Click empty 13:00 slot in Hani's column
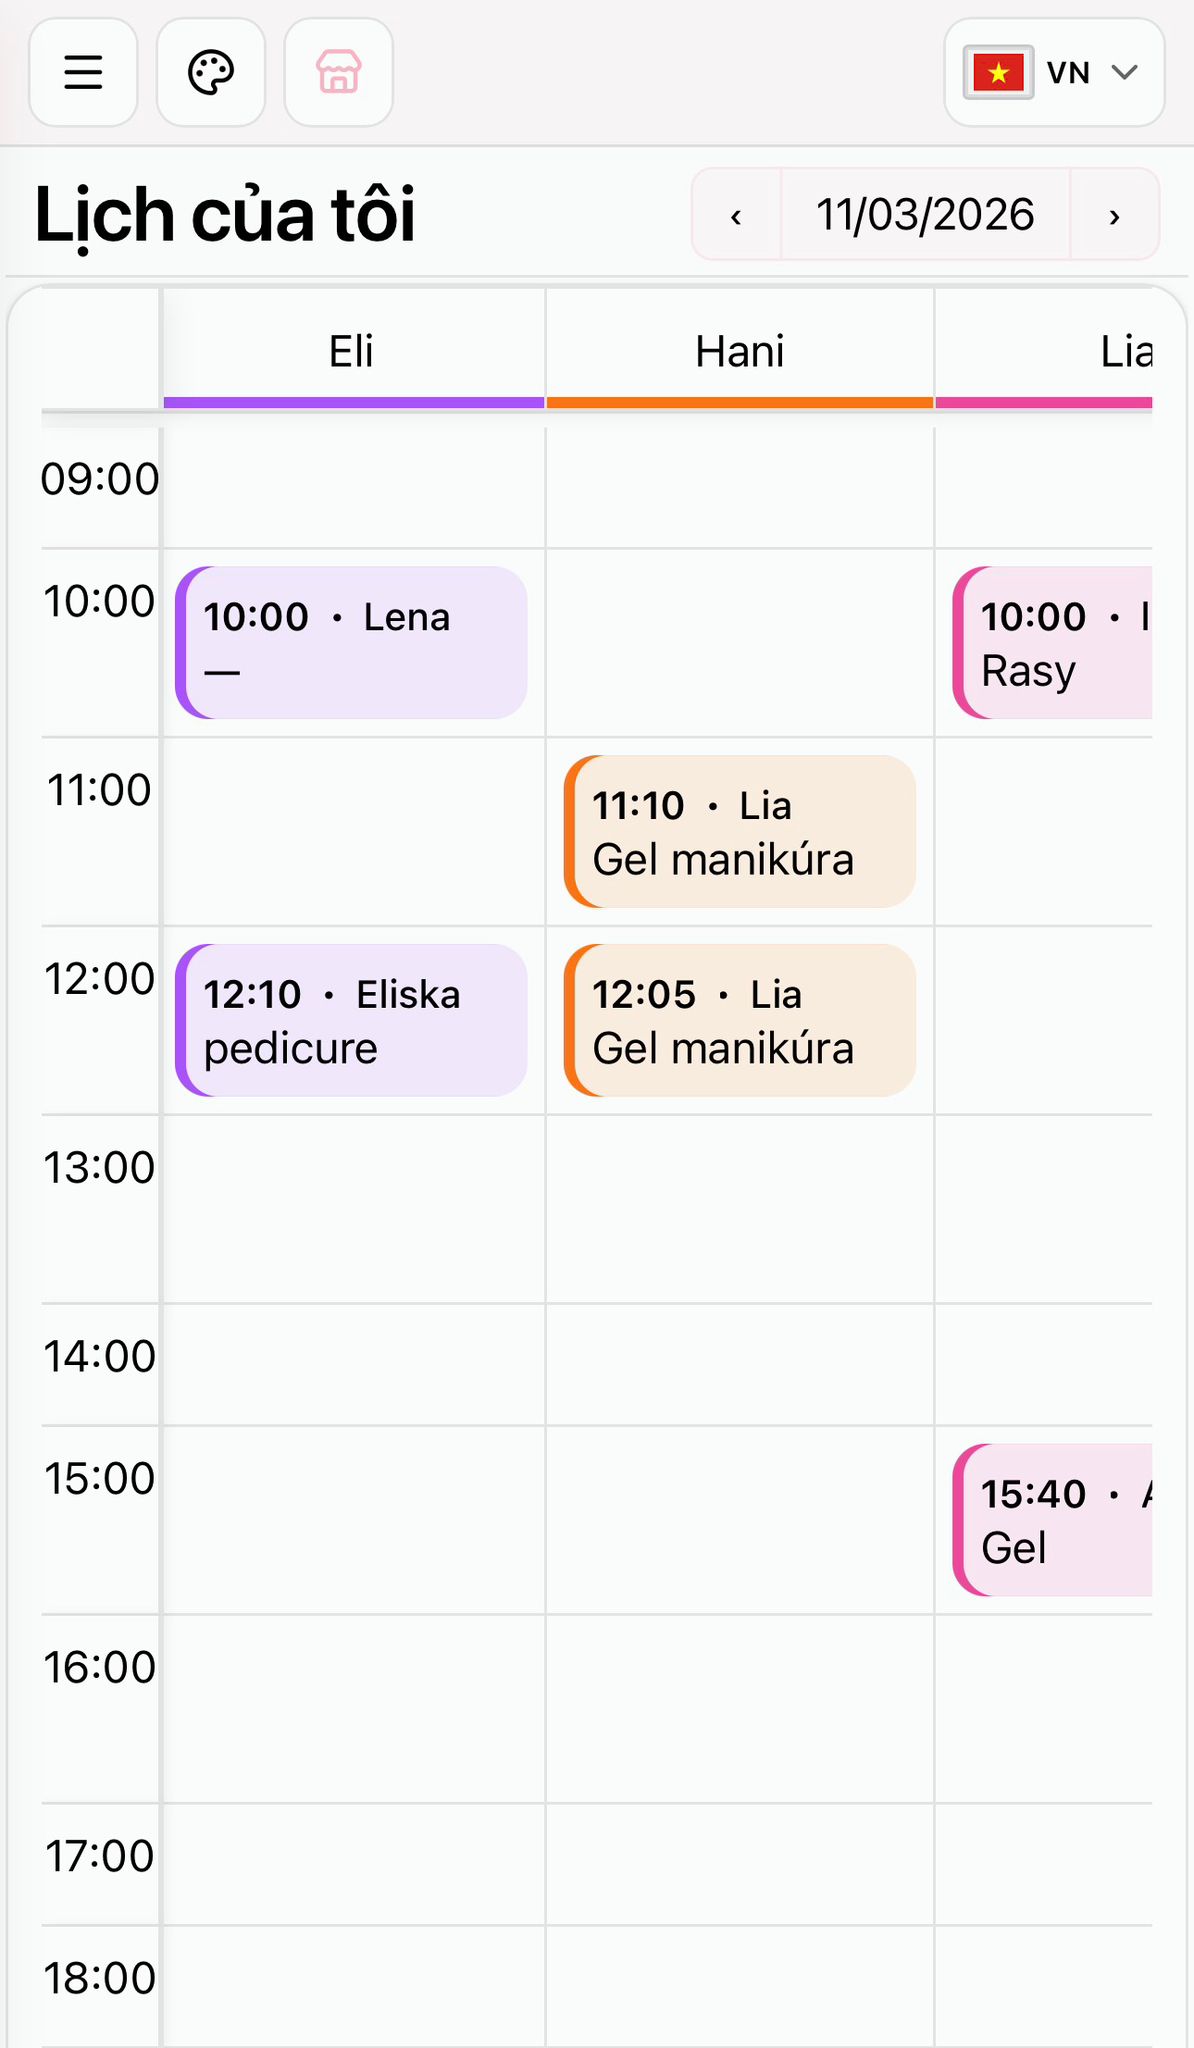This screenshot has height=2048, width=1194. coord(740,1208)
